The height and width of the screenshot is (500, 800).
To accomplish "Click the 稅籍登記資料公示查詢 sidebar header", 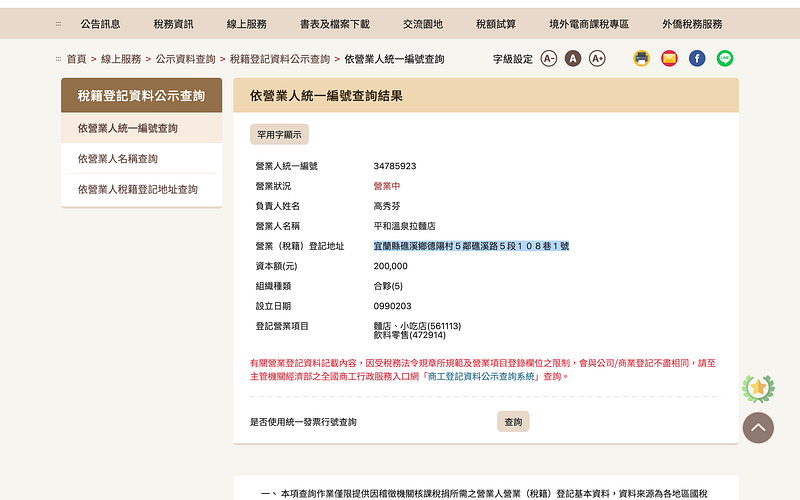I will [141, 95].
